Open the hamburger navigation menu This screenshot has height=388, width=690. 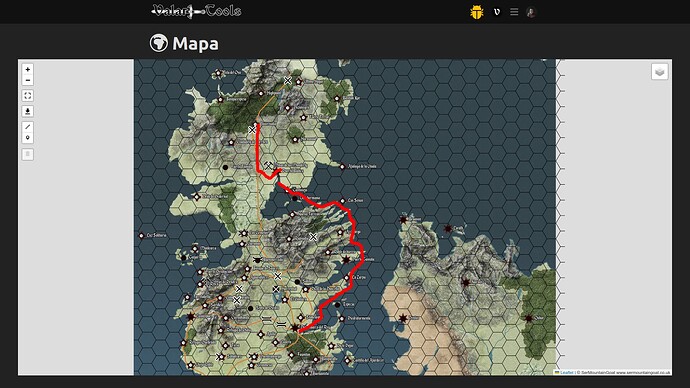[x=514, y=12]
